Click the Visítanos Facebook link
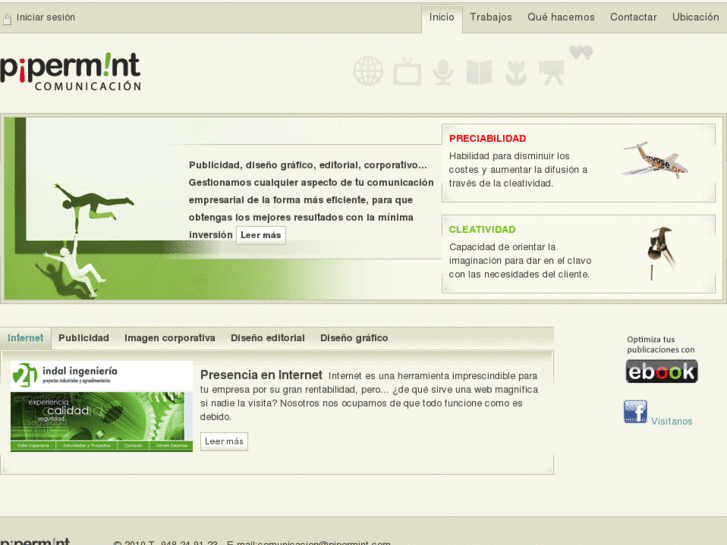This screenshot has height=545, width=727. 671,421
